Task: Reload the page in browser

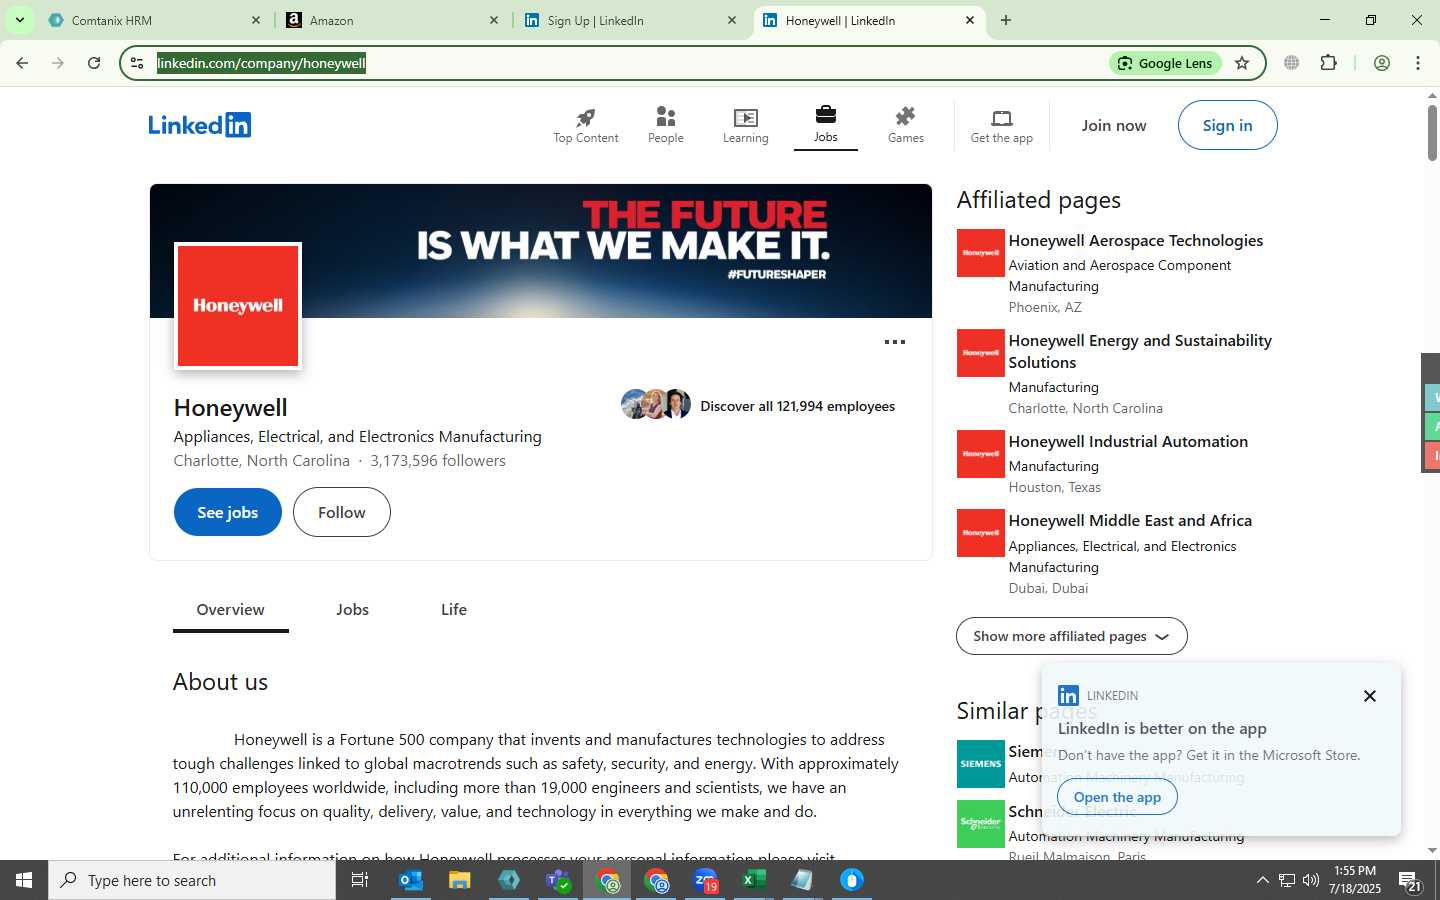Action: (x=94, y=63)
